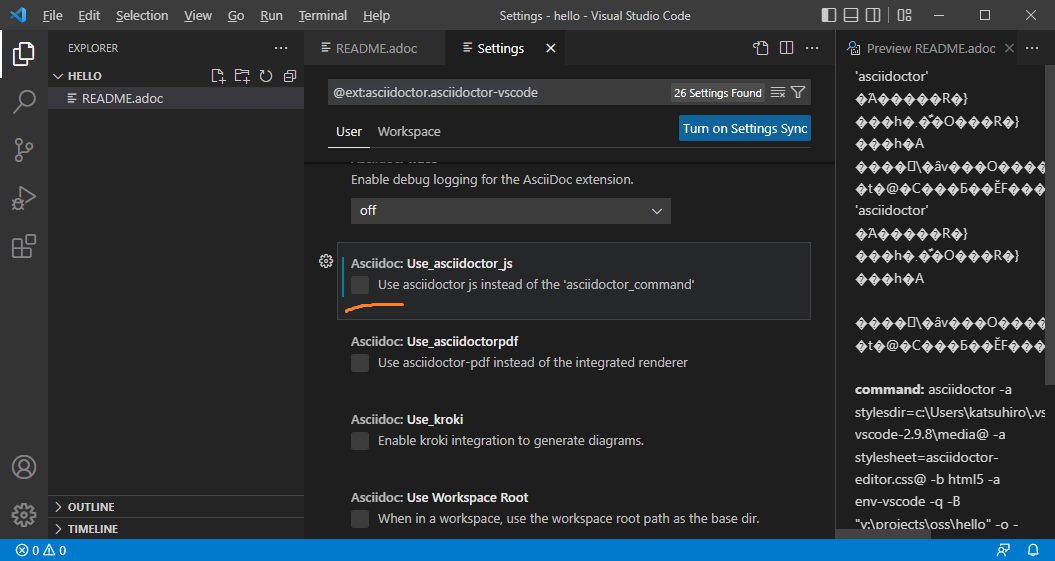Open Settings as JSON file icon
The height and width of the screenshot is (561, 1055).
tap(760, 48)
